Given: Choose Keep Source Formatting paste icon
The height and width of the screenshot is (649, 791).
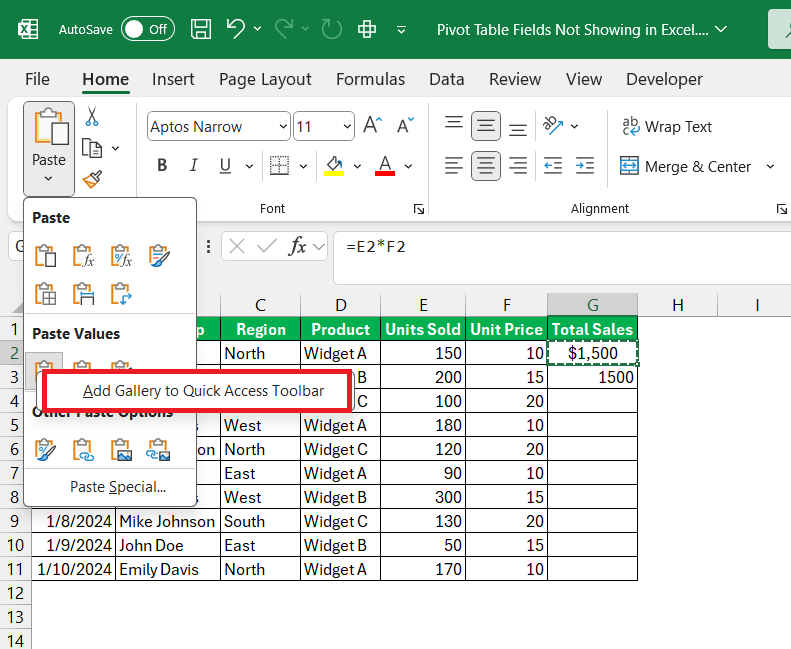Looking at the screenshot, I should coord(159,255).
